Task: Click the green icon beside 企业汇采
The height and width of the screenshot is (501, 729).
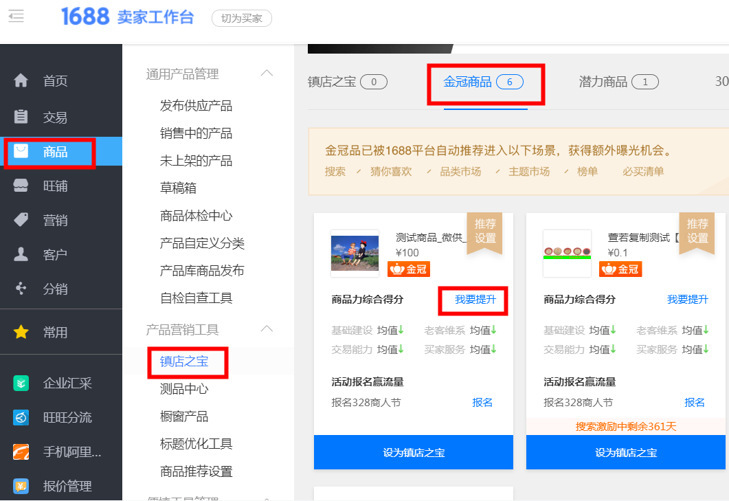Action: click(x=21, y=383)
